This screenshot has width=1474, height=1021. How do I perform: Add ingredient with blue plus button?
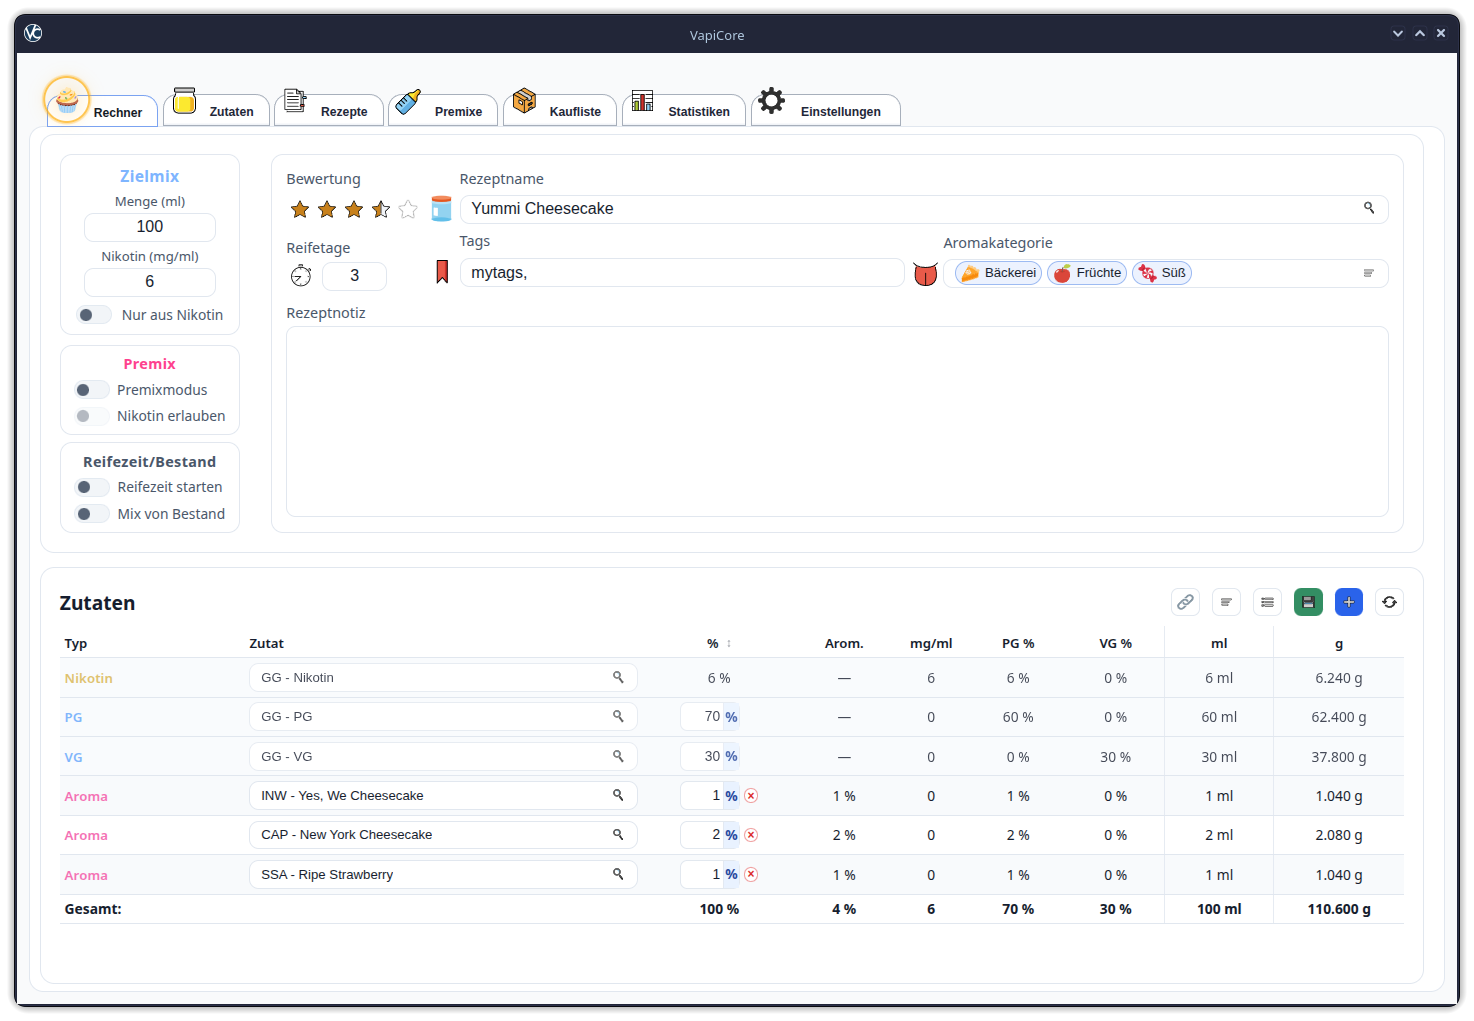(x=1348, y=602)
